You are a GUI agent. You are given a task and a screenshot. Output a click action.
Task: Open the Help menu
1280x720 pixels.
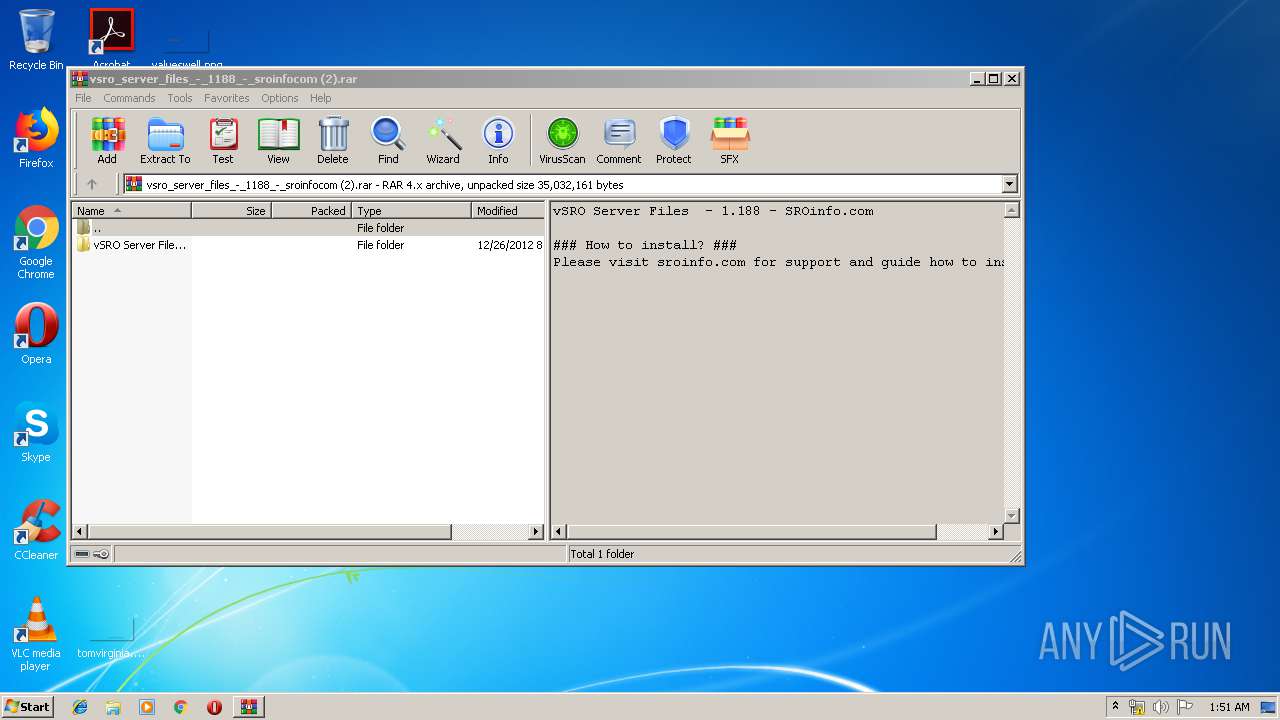point(320,98)
